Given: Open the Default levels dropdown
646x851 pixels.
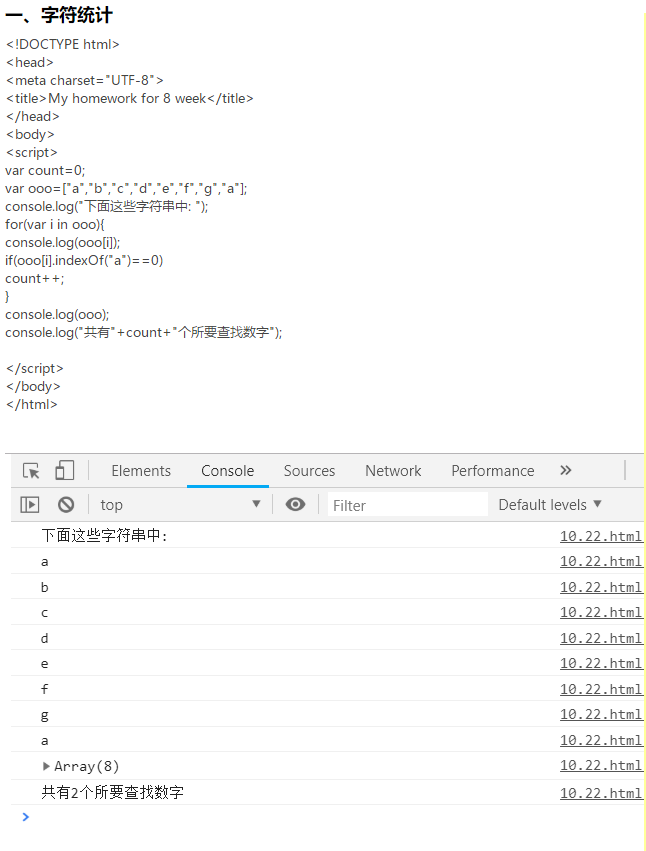Looking at the screenshot, I should point(550,505).
